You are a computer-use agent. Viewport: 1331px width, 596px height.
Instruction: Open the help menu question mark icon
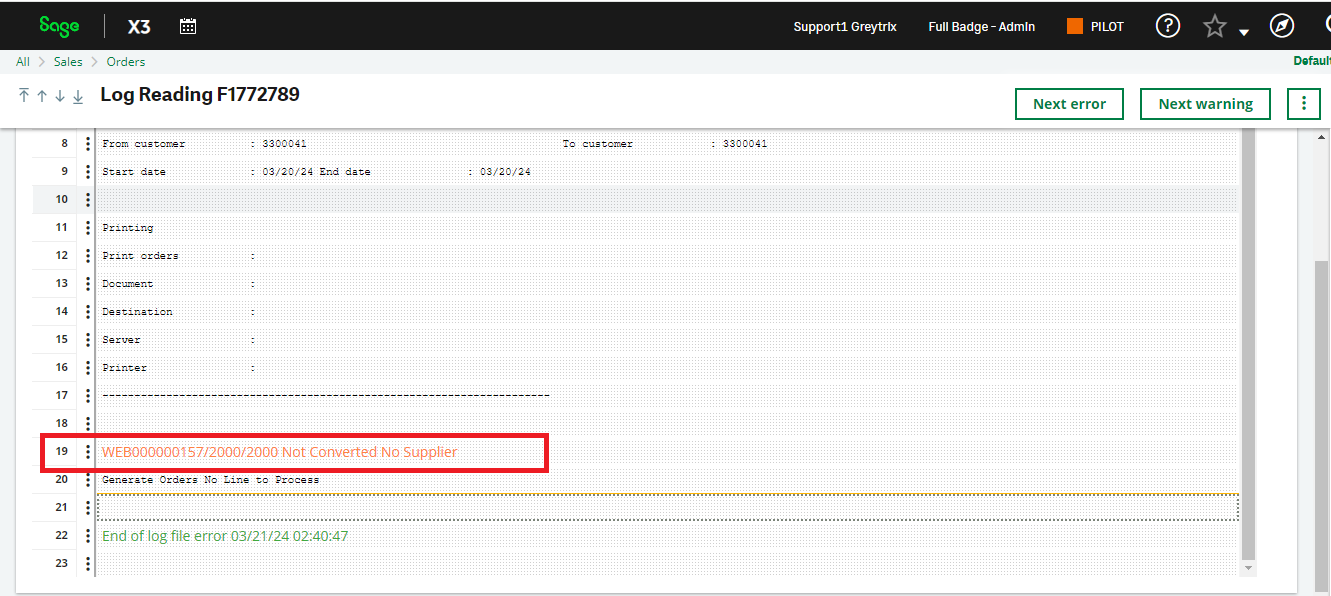coord(1167,26)
